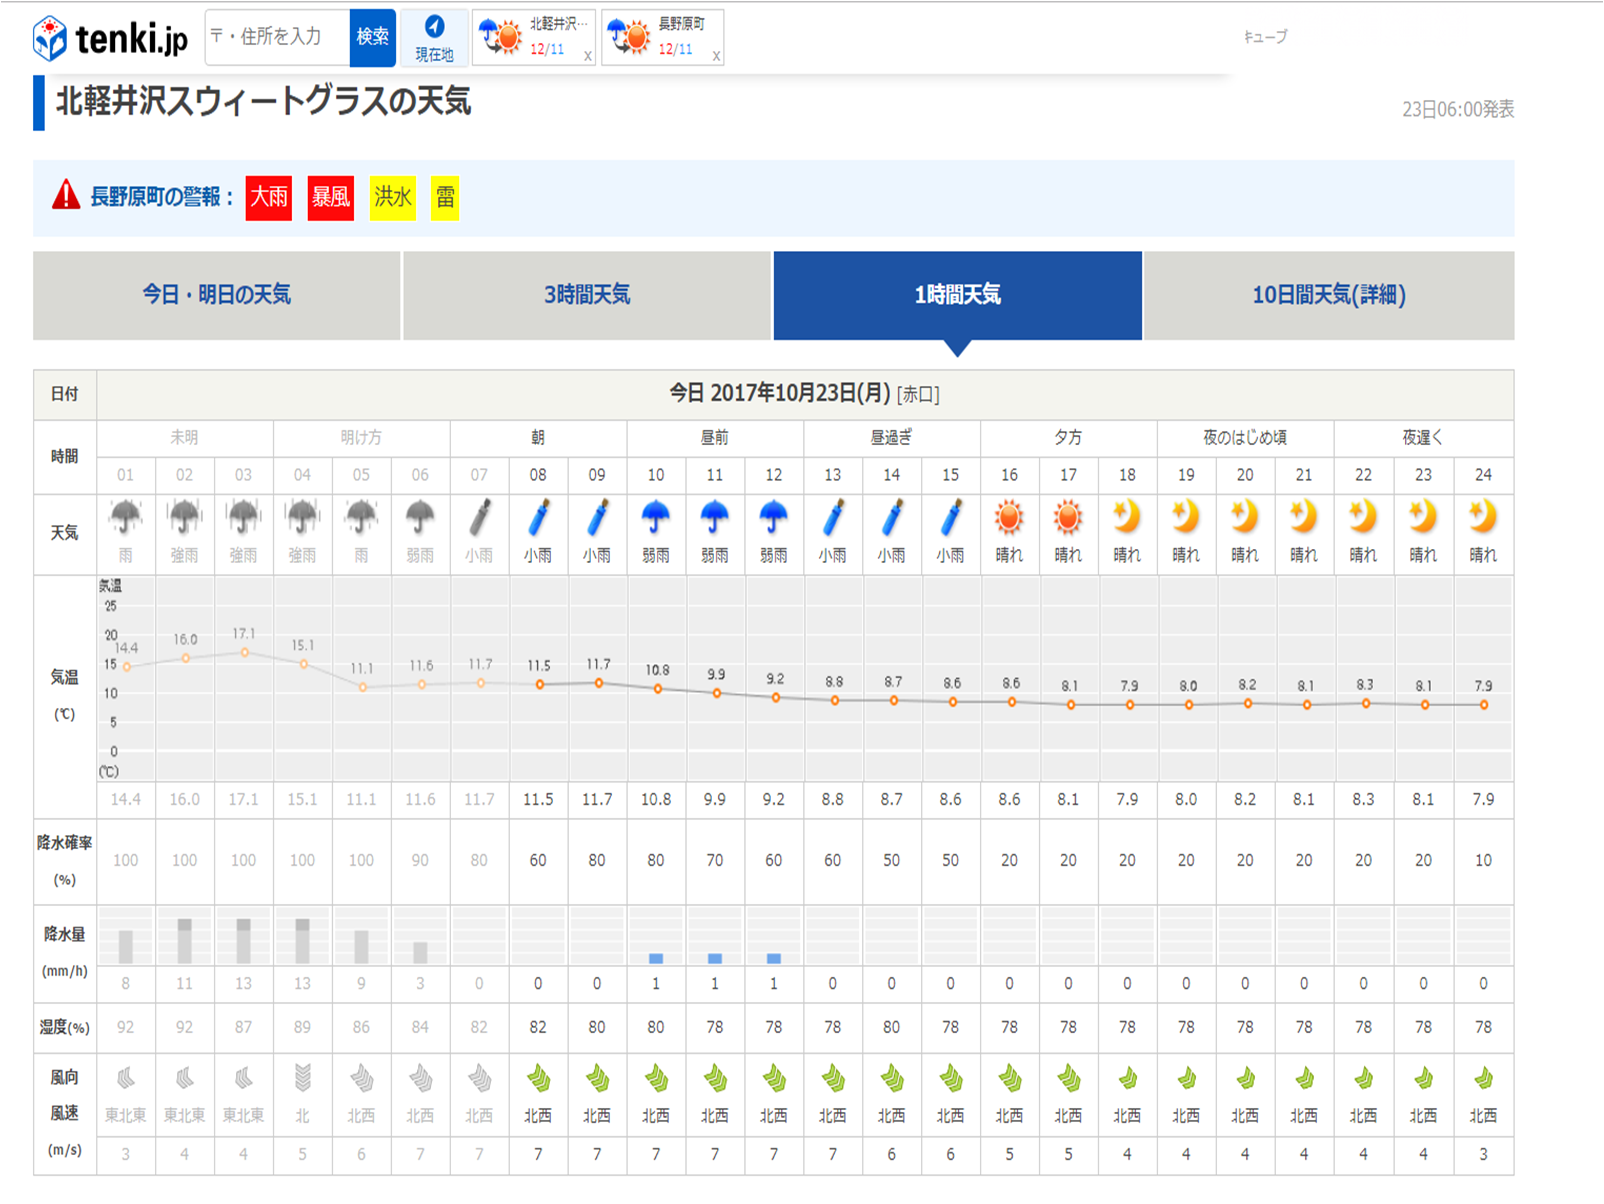The height and width of the screenshot is (1204, 1604).
Task: Click the temperature graph point at hour 09
Action: pos(599,683)
